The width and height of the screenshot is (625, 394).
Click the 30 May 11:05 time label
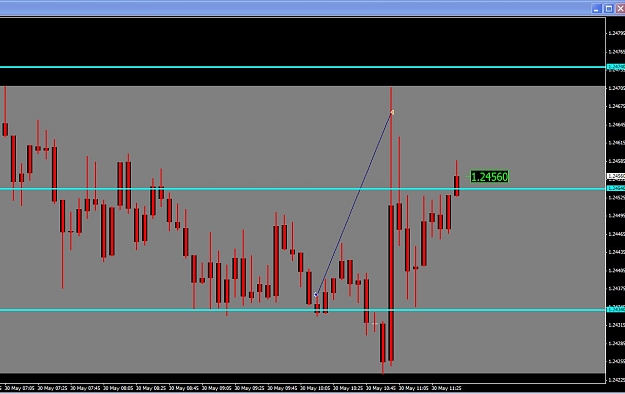click(x=414, y=388)
